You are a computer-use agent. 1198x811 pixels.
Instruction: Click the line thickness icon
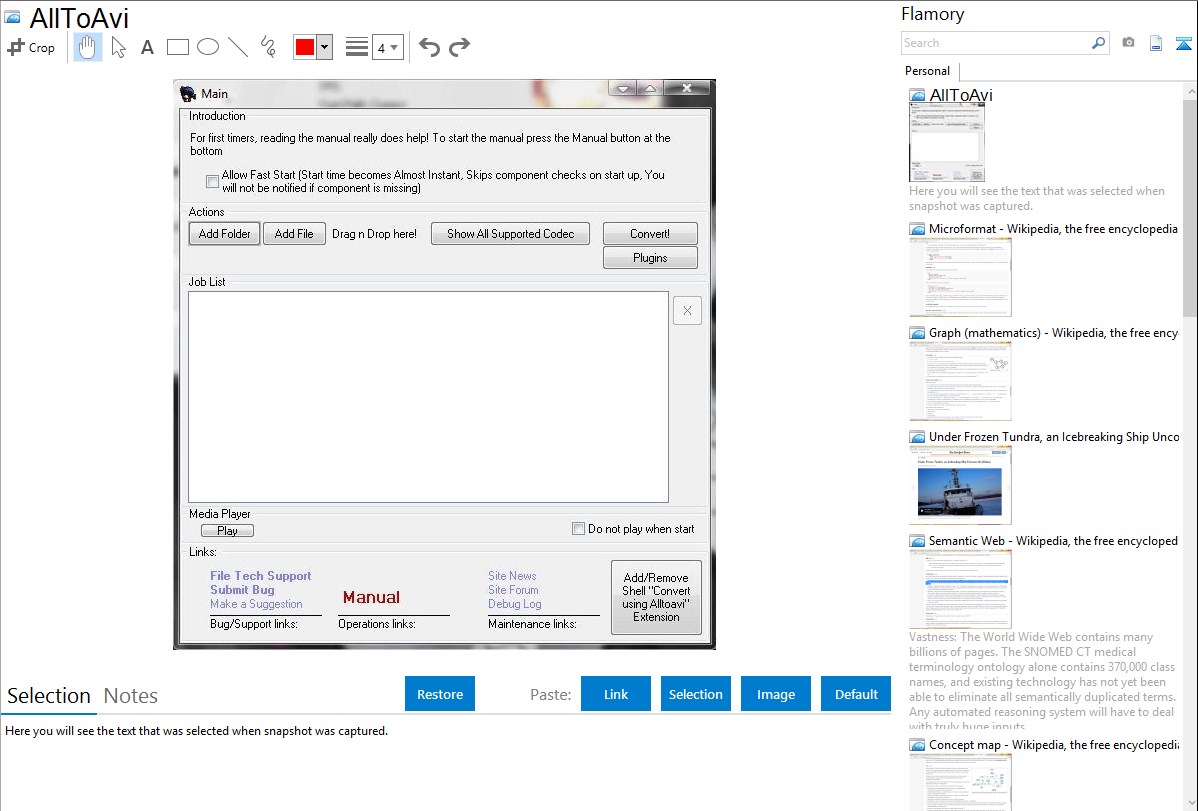click(357, 47)
